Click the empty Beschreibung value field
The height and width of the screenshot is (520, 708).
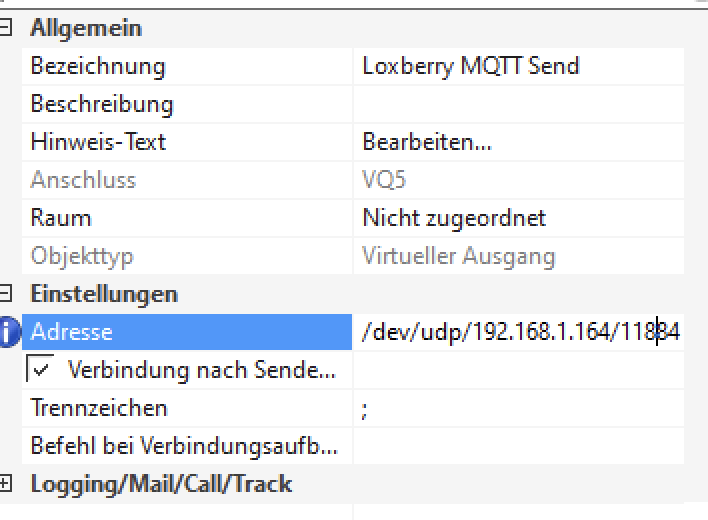pyautogui.click(x=518, y=105)
